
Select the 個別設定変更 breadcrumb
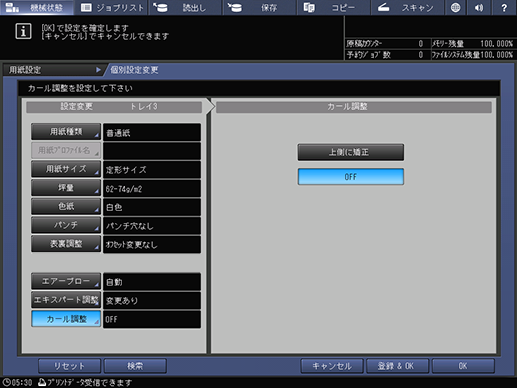tap(134, 70)
